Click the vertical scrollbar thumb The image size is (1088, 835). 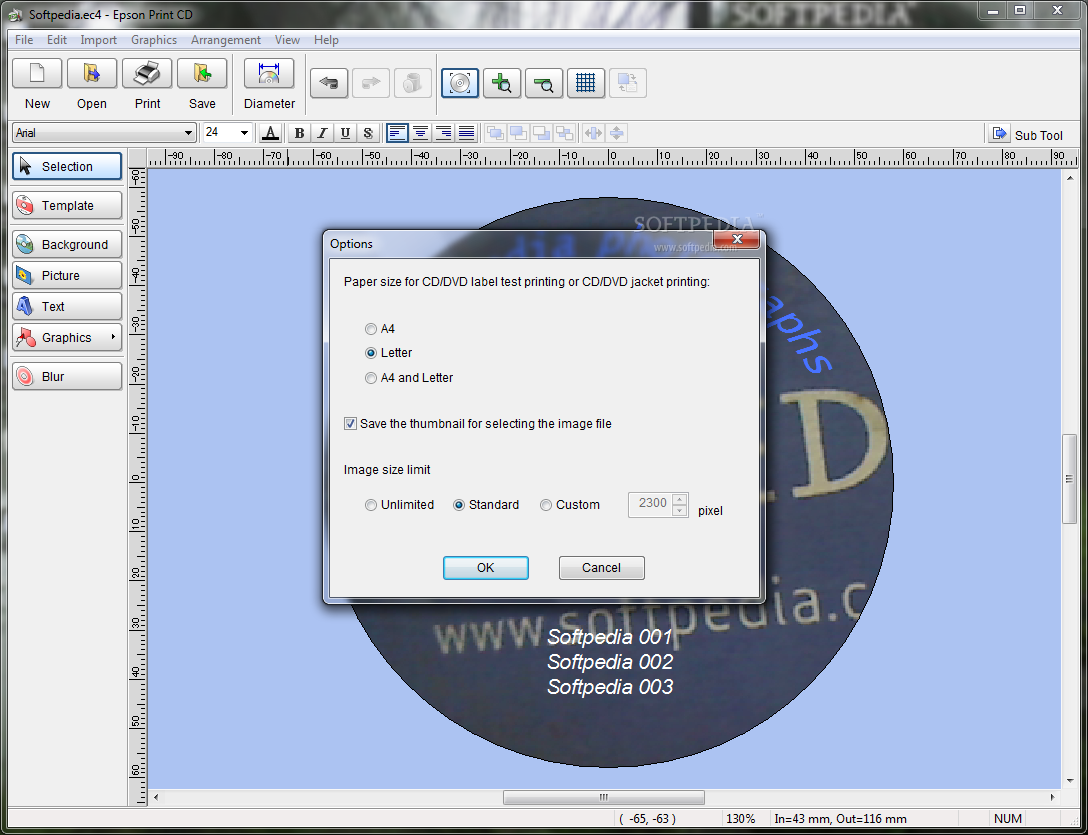click(x=1069, y=479)
